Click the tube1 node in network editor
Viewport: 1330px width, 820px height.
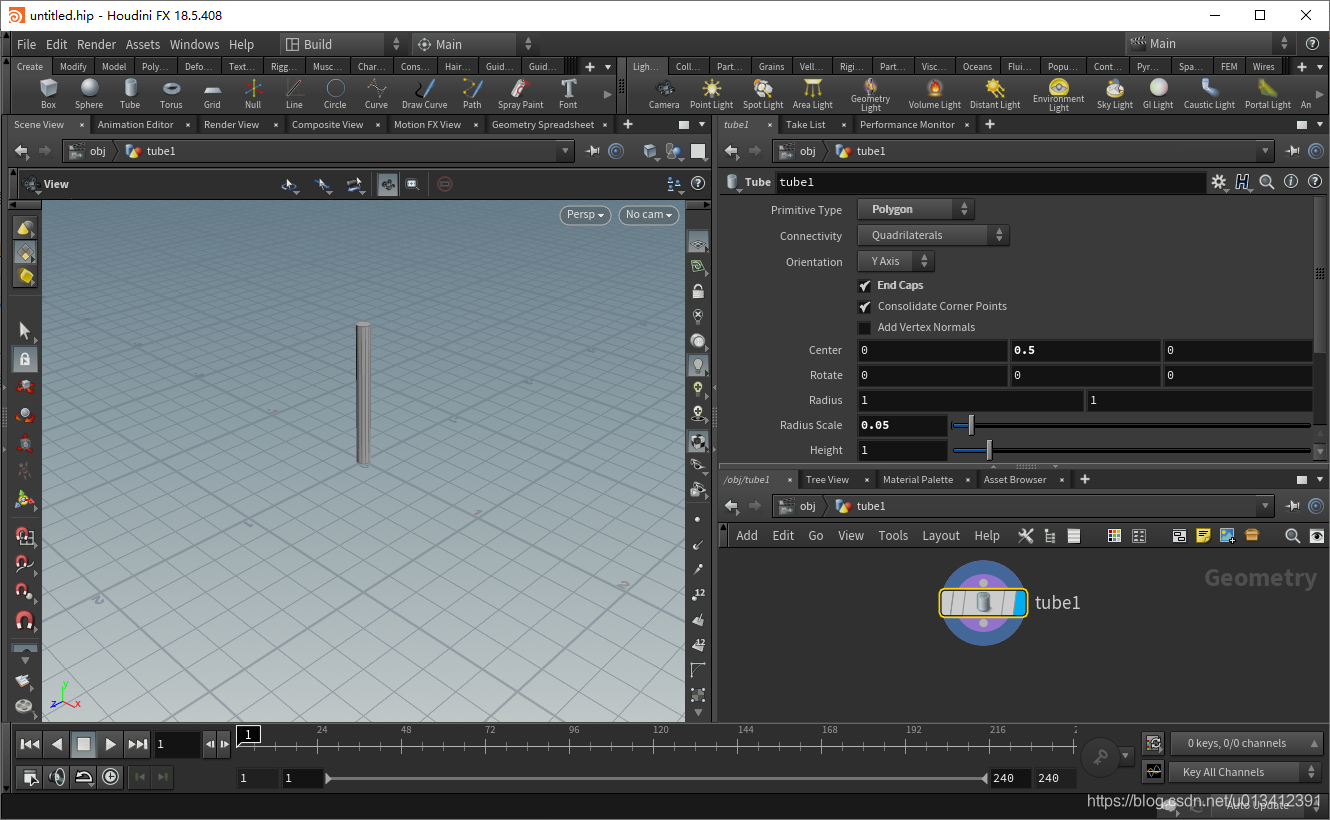pos(983,603)
